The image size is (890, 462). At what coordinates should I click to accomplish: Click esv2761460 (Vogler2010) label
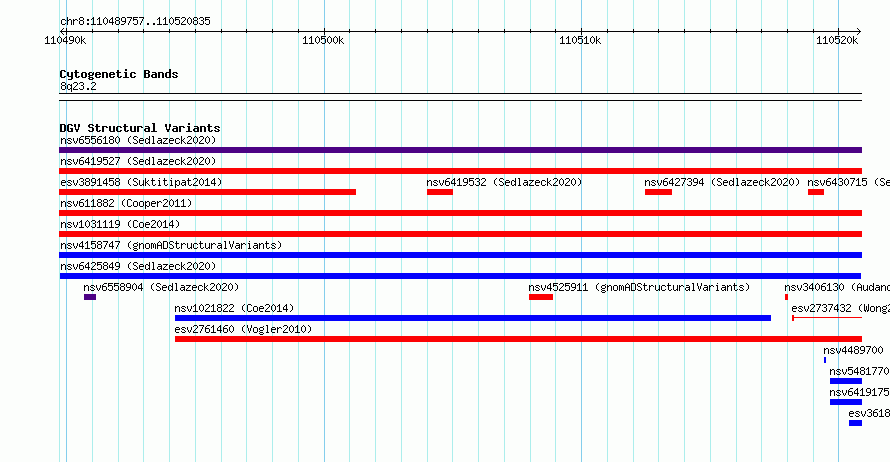tap(243, 329)
